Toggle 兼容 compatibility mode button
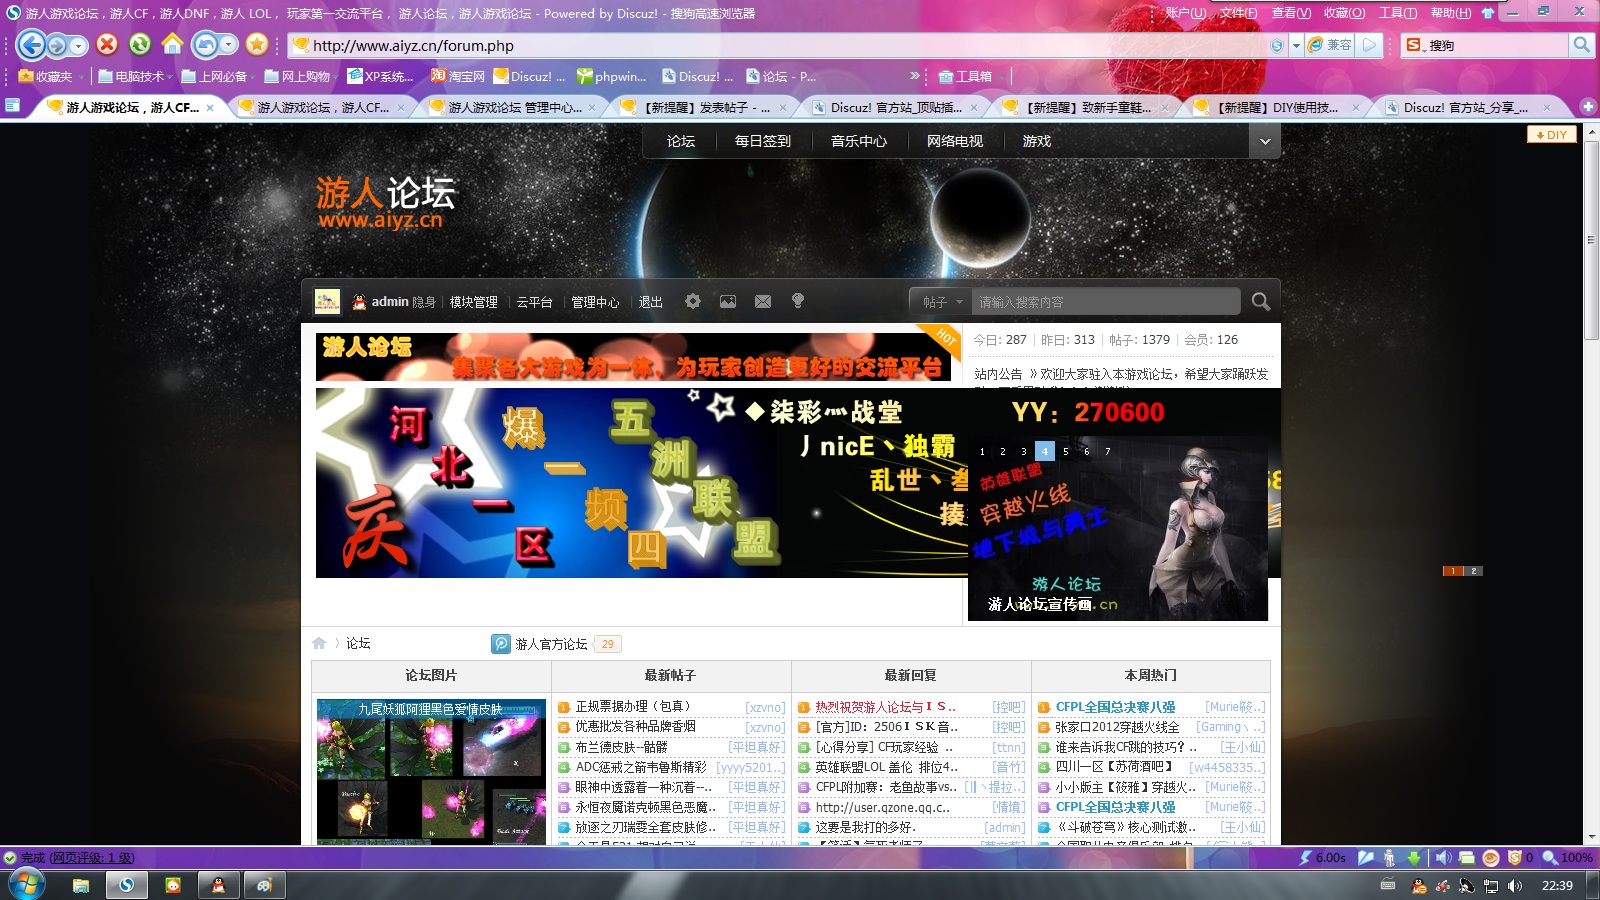This screenshot has height=900, width=1600. 1330,45
